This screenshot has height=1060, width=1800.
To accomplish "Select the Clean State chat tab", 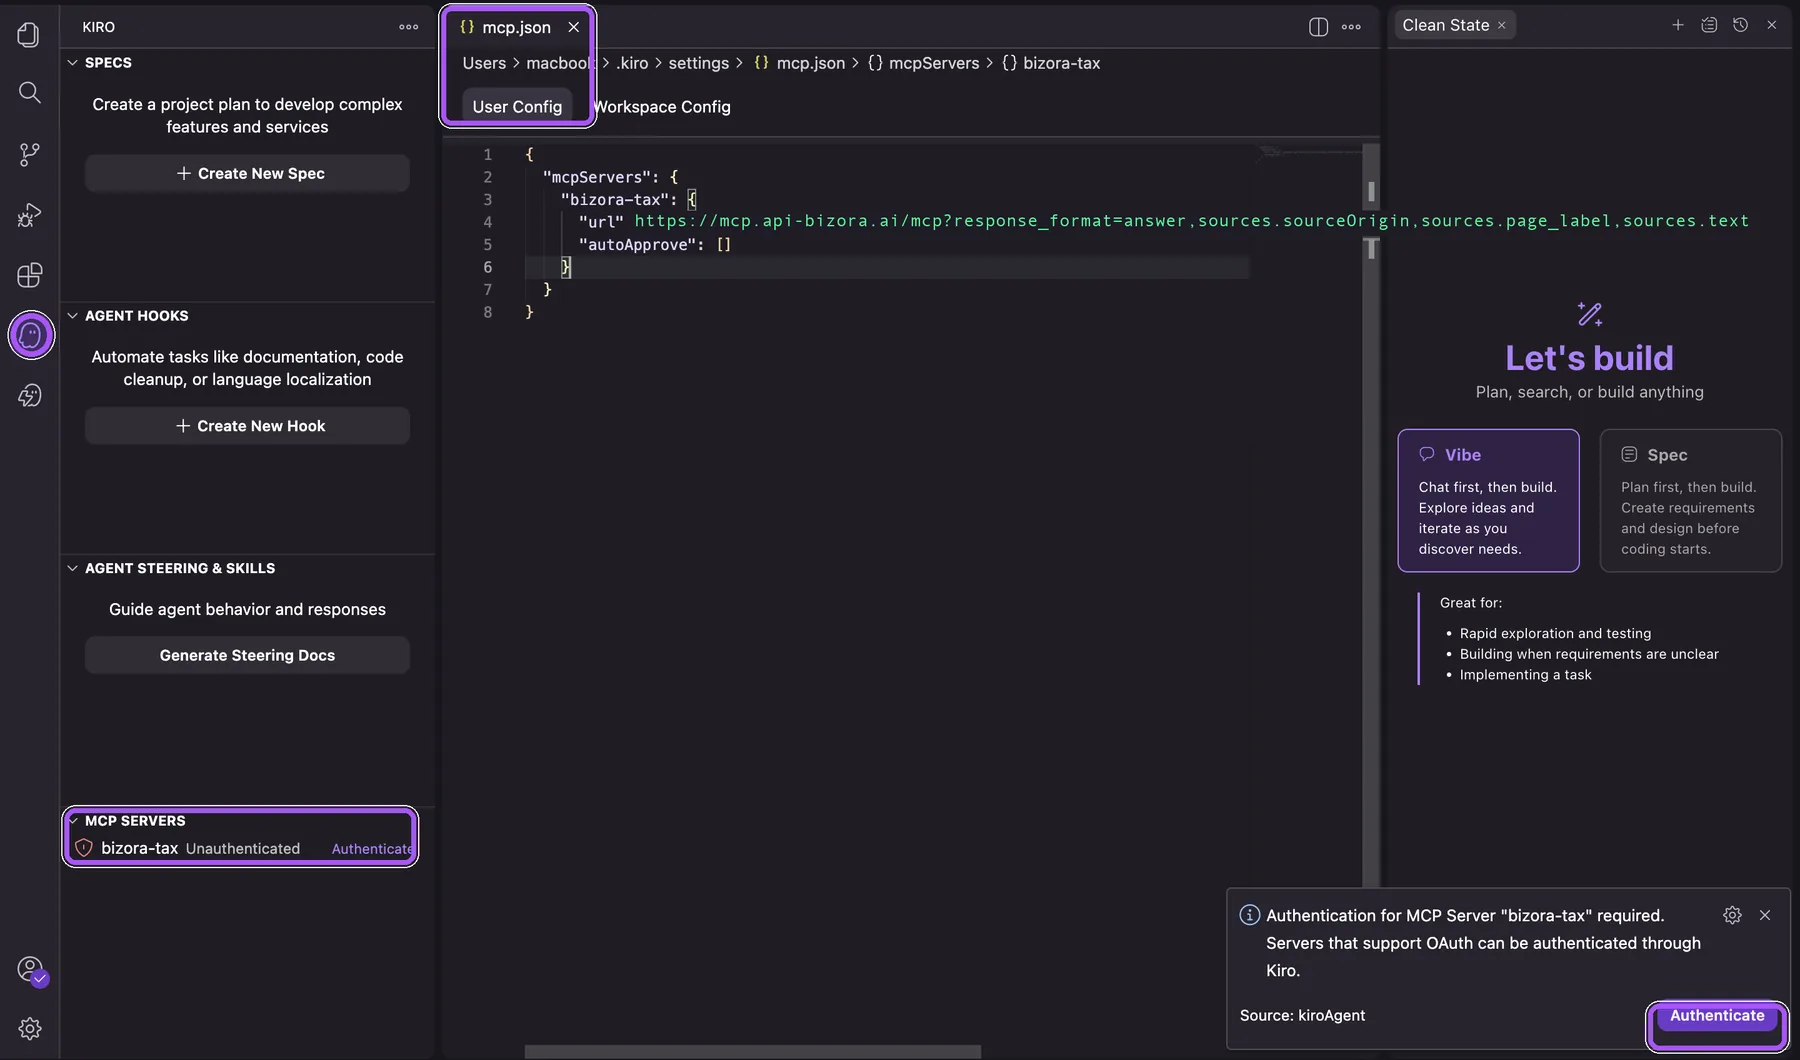I will (x=1445, y=25).
